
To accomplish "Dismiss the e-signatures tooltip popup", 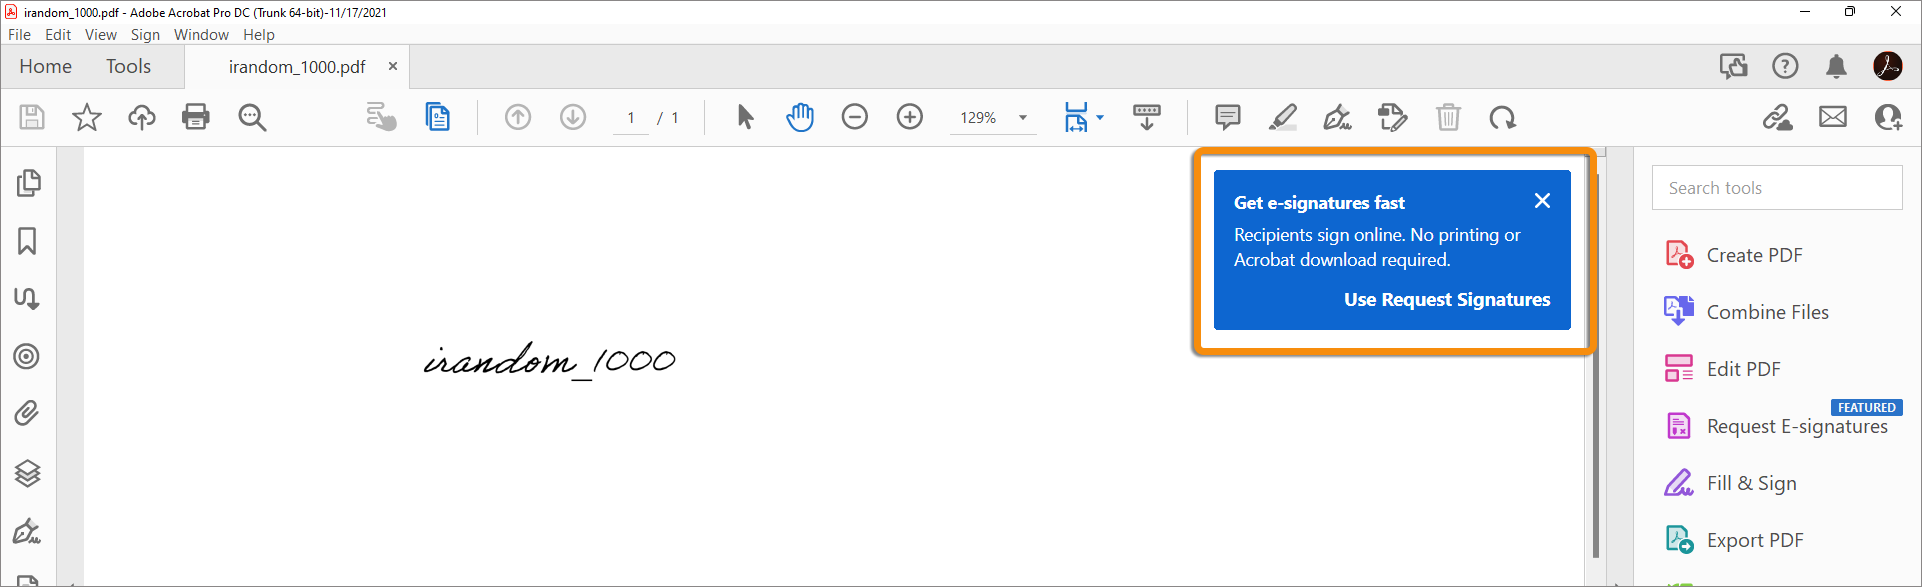I will [1542, 201].
